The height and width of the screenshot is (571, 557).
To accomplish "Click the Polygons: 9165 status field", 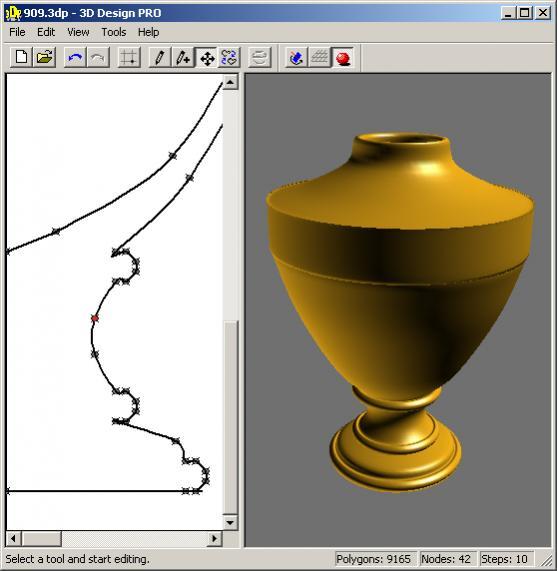I will click(376, 559).
